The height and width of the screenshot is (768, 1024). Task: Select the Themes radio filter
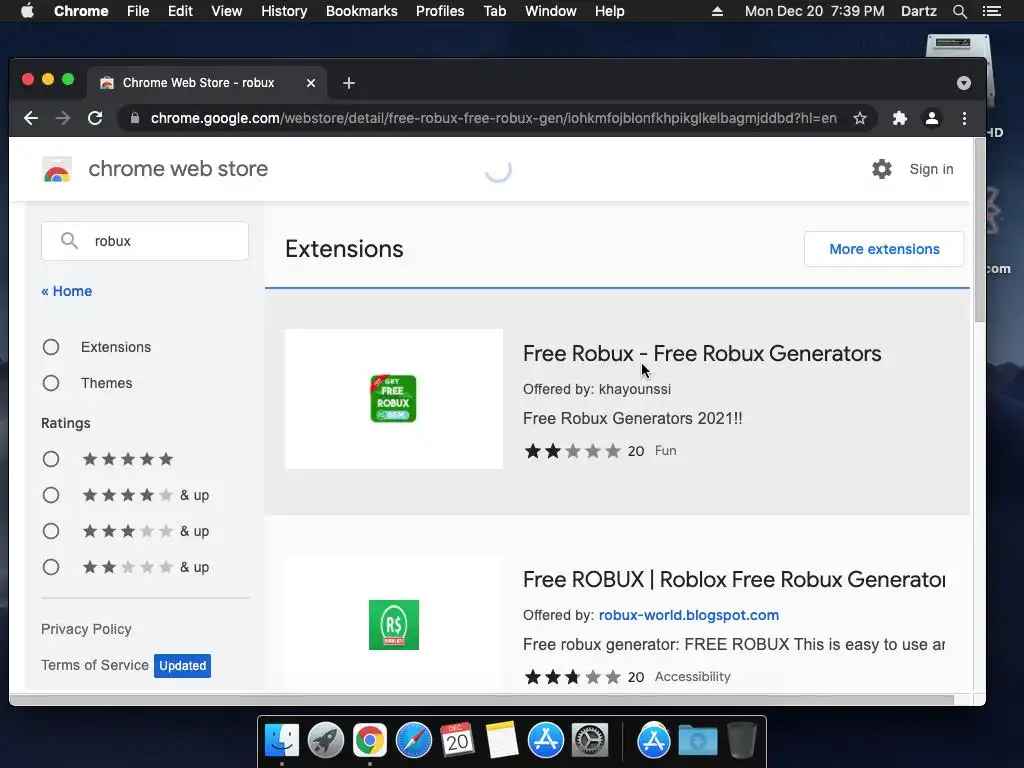51,383
